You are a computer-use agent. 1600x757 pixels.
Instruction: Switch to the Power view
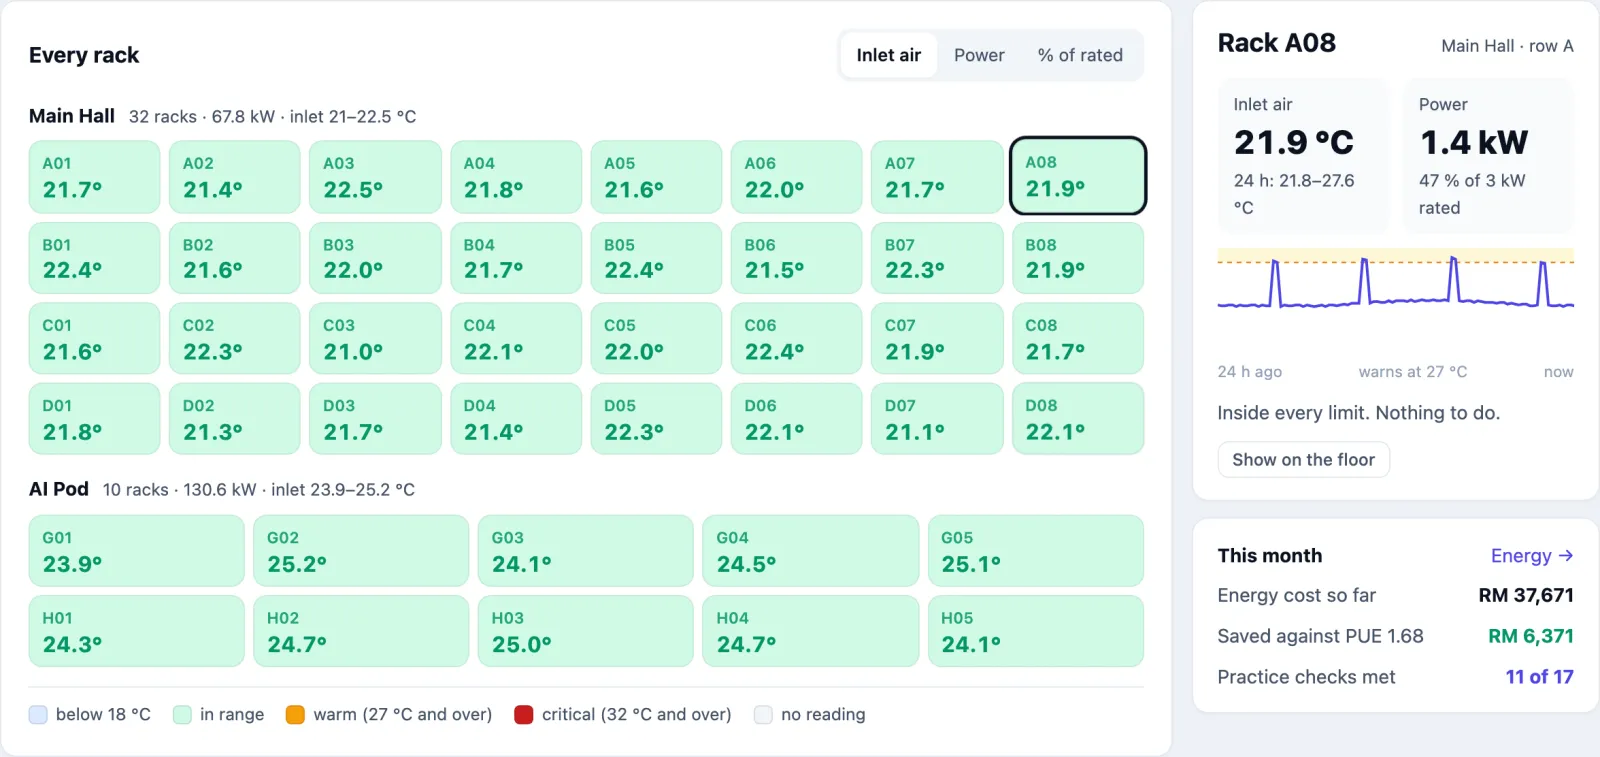(979, 55)
